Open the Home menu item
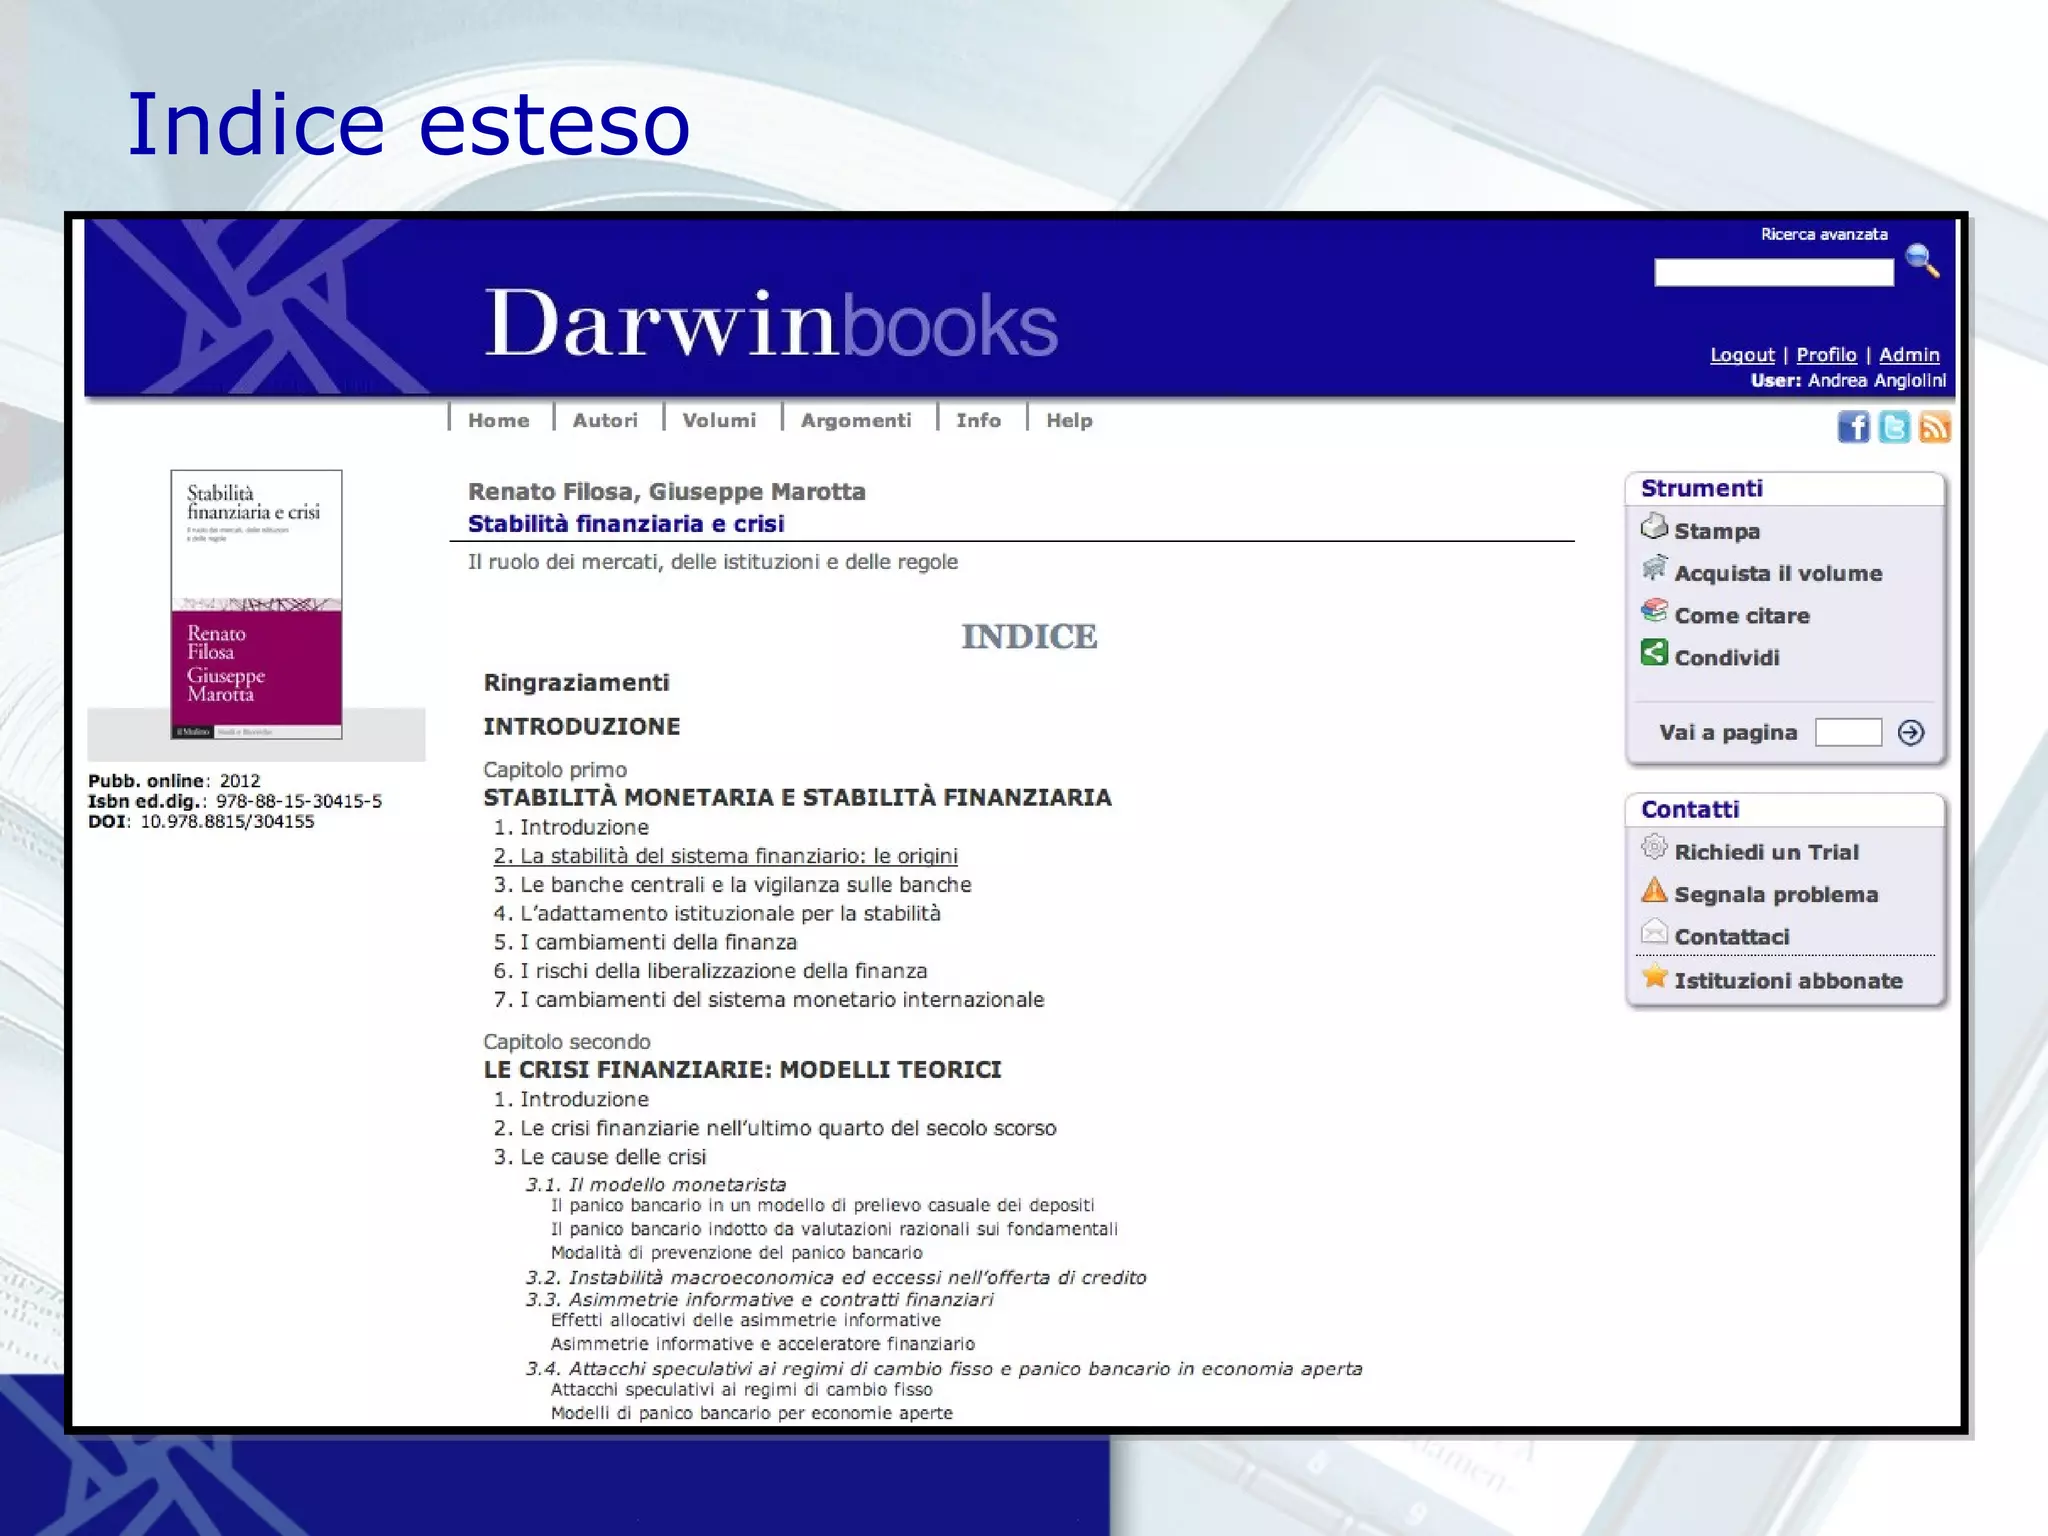 tap(498, 421)
